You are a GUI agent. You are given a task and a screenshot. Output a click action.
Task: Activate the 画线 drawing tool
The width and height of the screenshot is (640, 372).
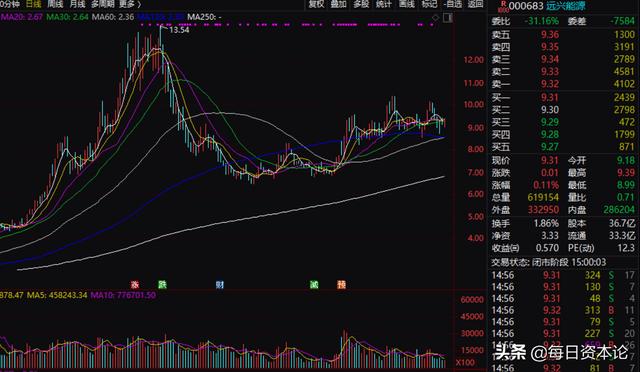click(x=407, y=4)
